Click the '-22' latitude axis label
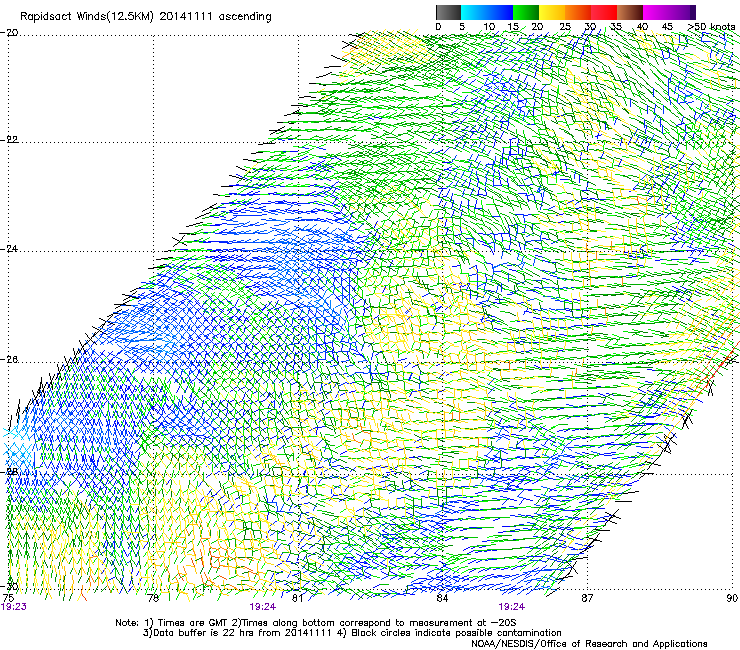Screen dimensions: 740x650 10,140
